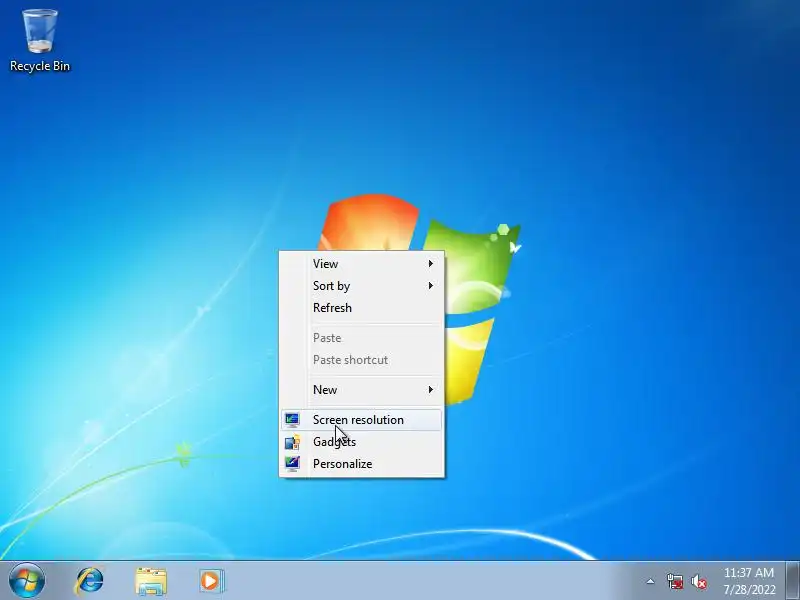Click the date 7/28/2022 in tray
This screenshot has height=600, width=800.
click(x=749, y=590)
